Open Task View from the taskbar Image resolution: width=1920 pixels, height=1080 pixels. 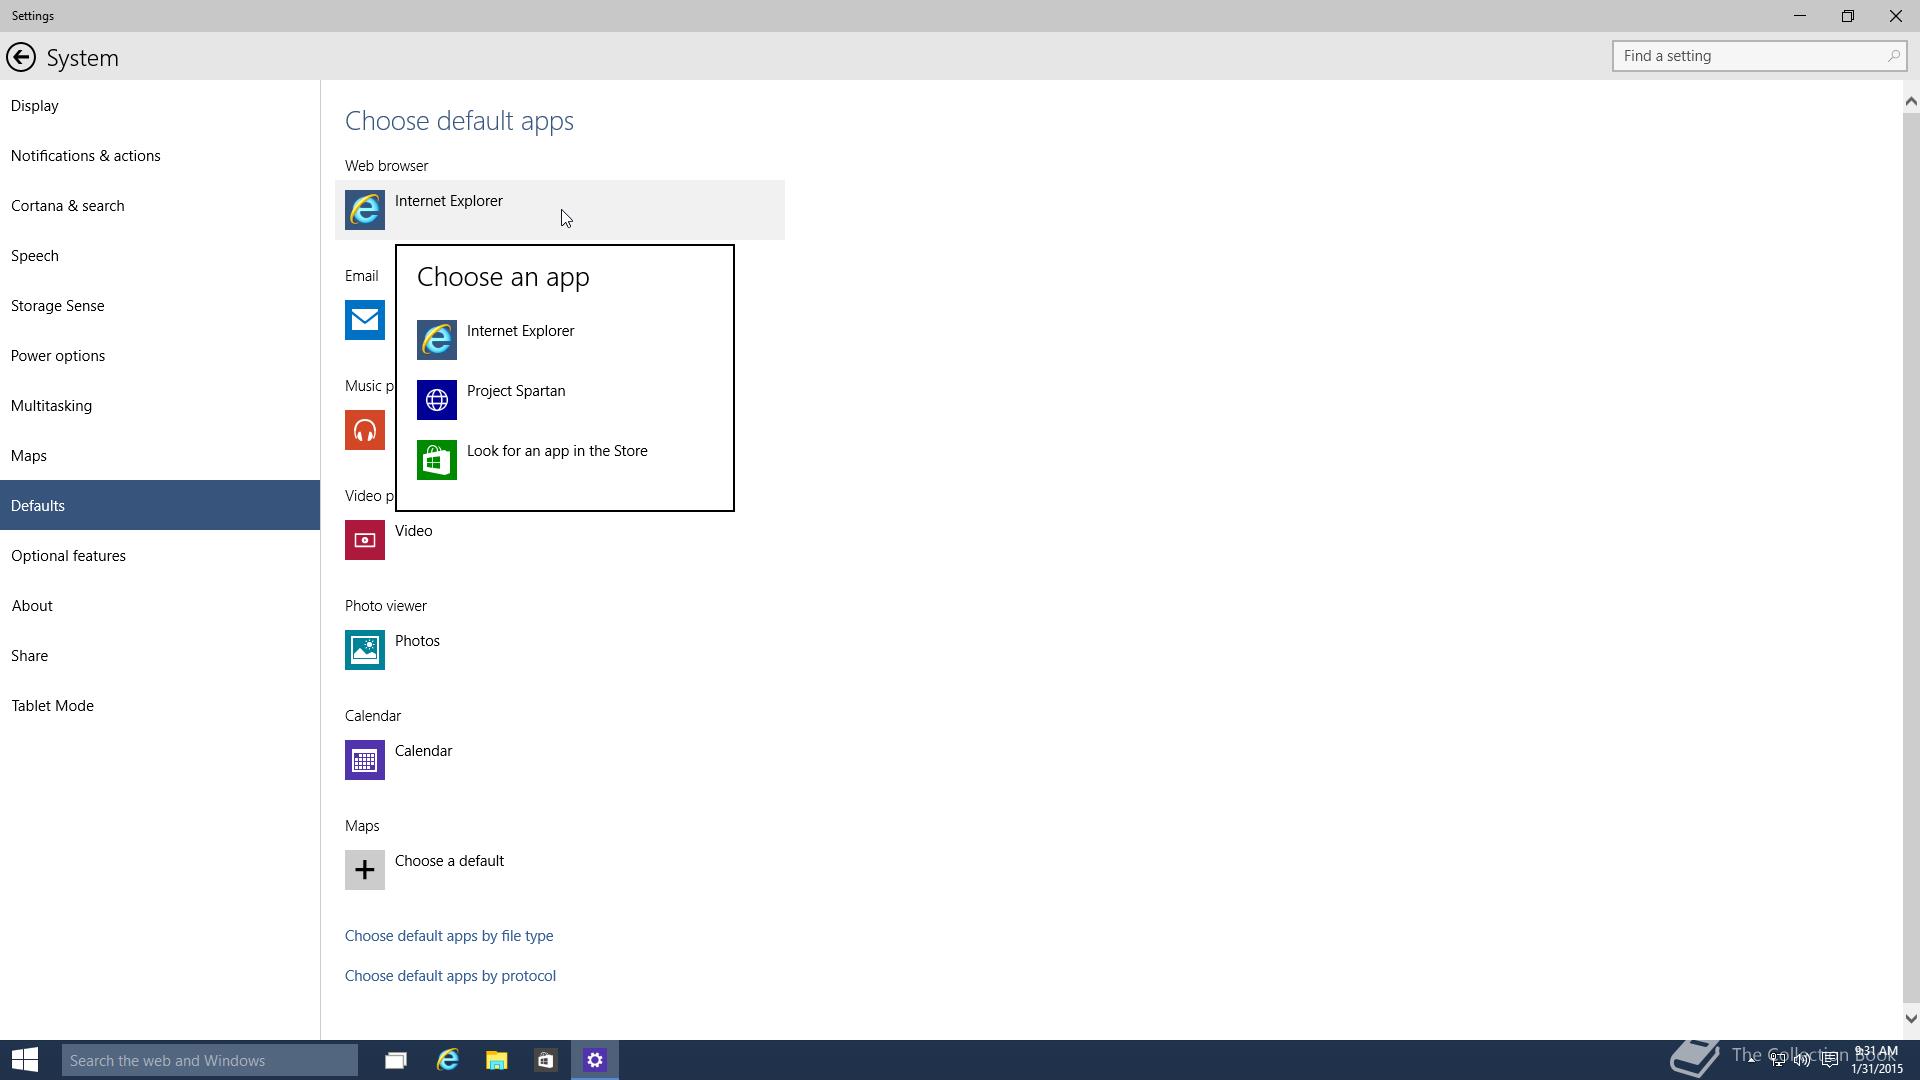pyautogui.click(x=396, y=1060)
